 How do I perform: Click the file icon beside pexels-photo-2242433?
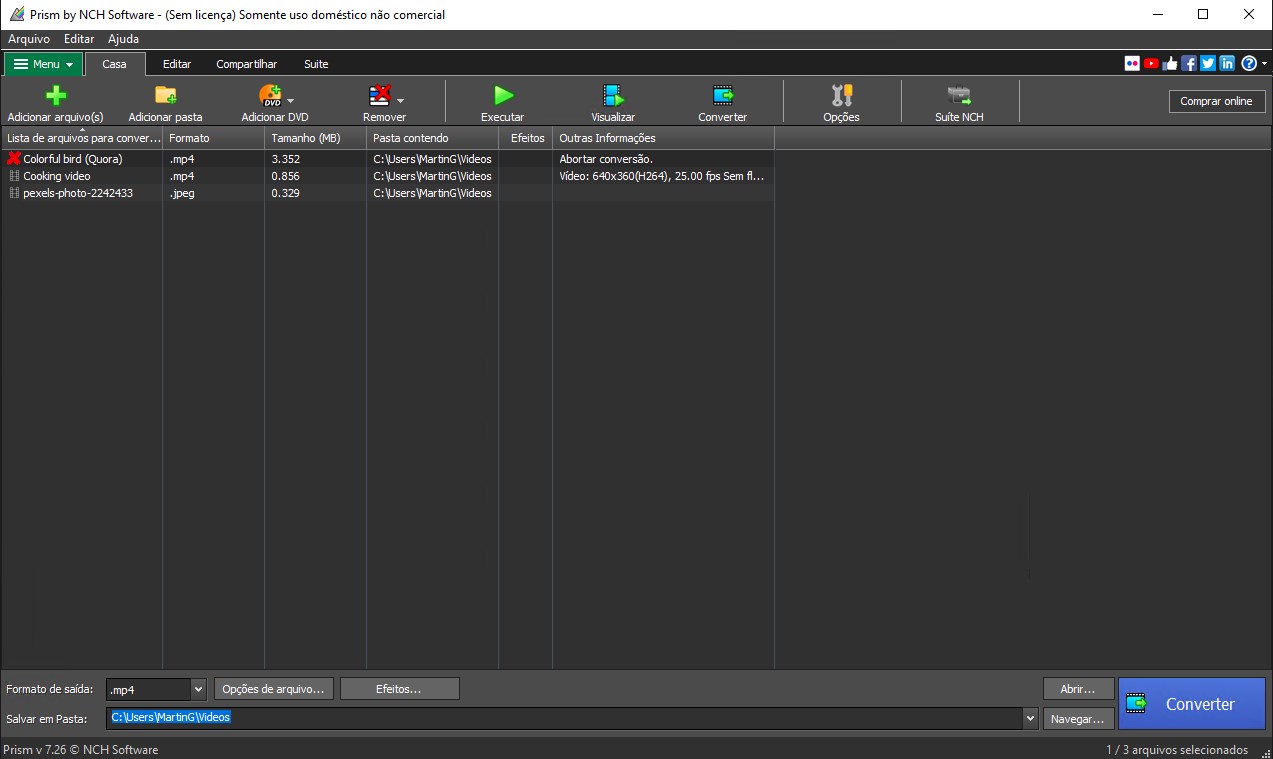(x=14, y=193)
